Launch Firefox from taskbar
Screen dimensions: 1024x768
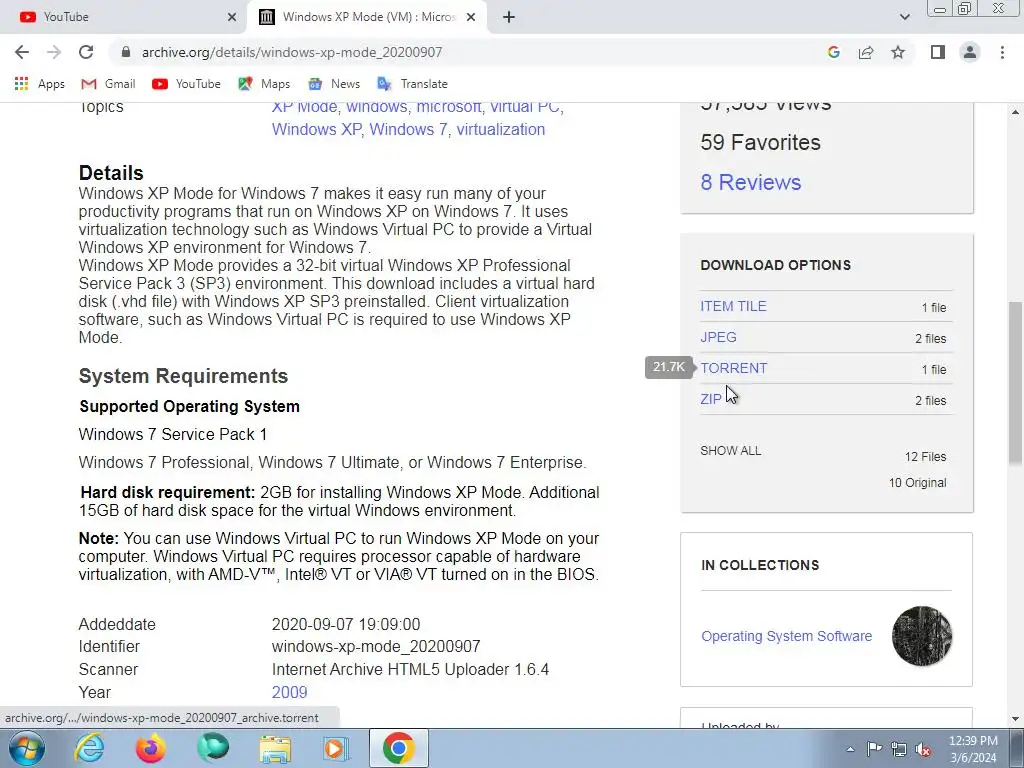click(150, 748)
